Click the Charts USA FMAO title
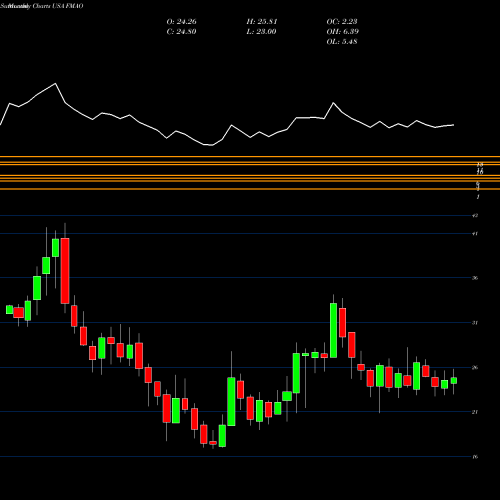The image size is (500, 500). 58,6
